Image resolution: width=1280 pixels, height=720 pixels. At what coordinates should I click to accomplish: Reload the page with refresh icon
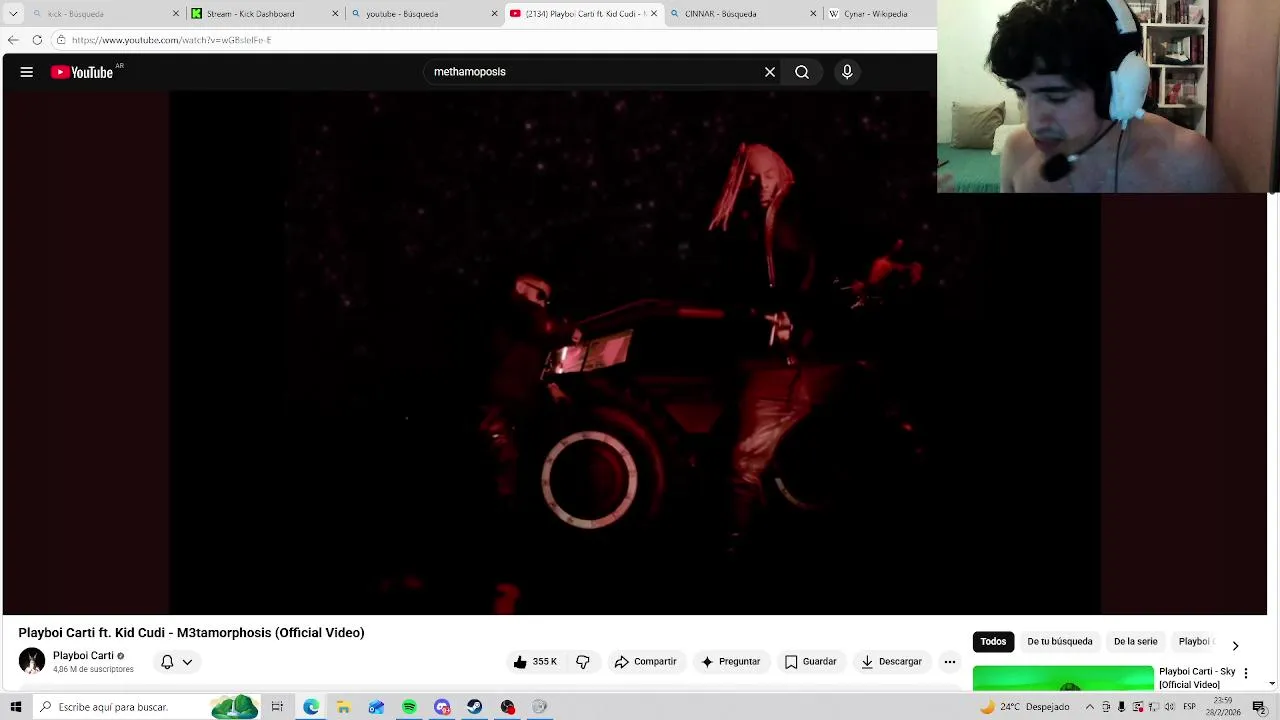(x=37, y=40)
